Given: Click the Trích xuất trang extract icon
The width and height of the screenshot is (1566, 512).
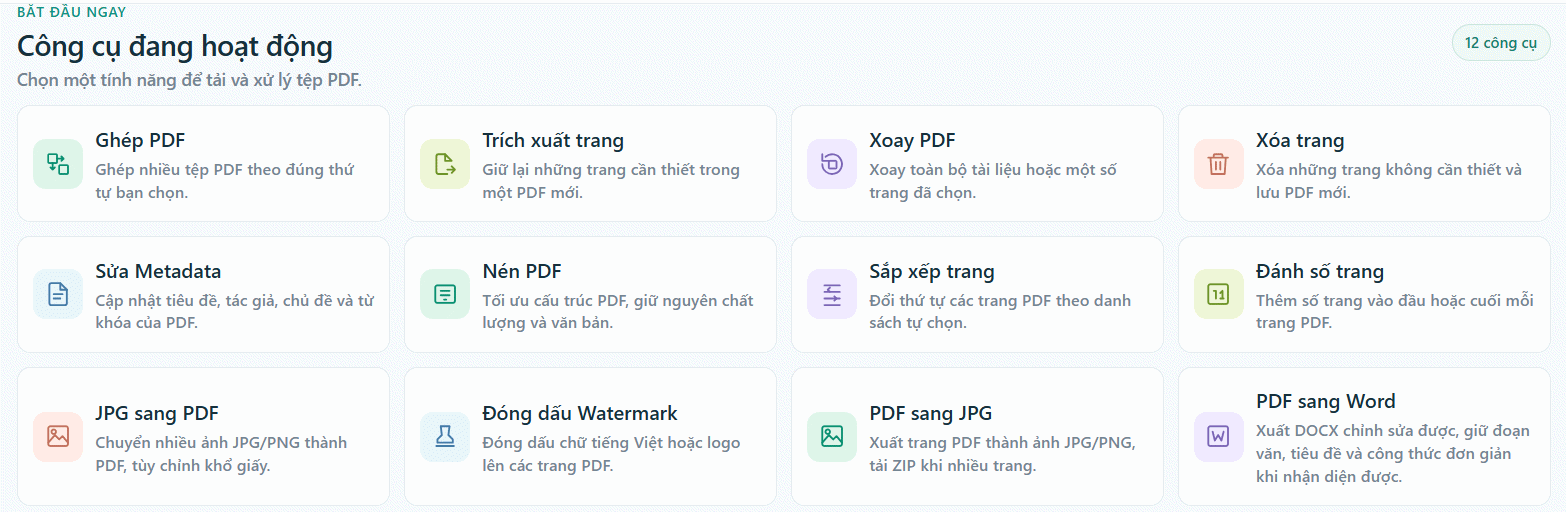Looking at the screenshot, I should point(445,164).
